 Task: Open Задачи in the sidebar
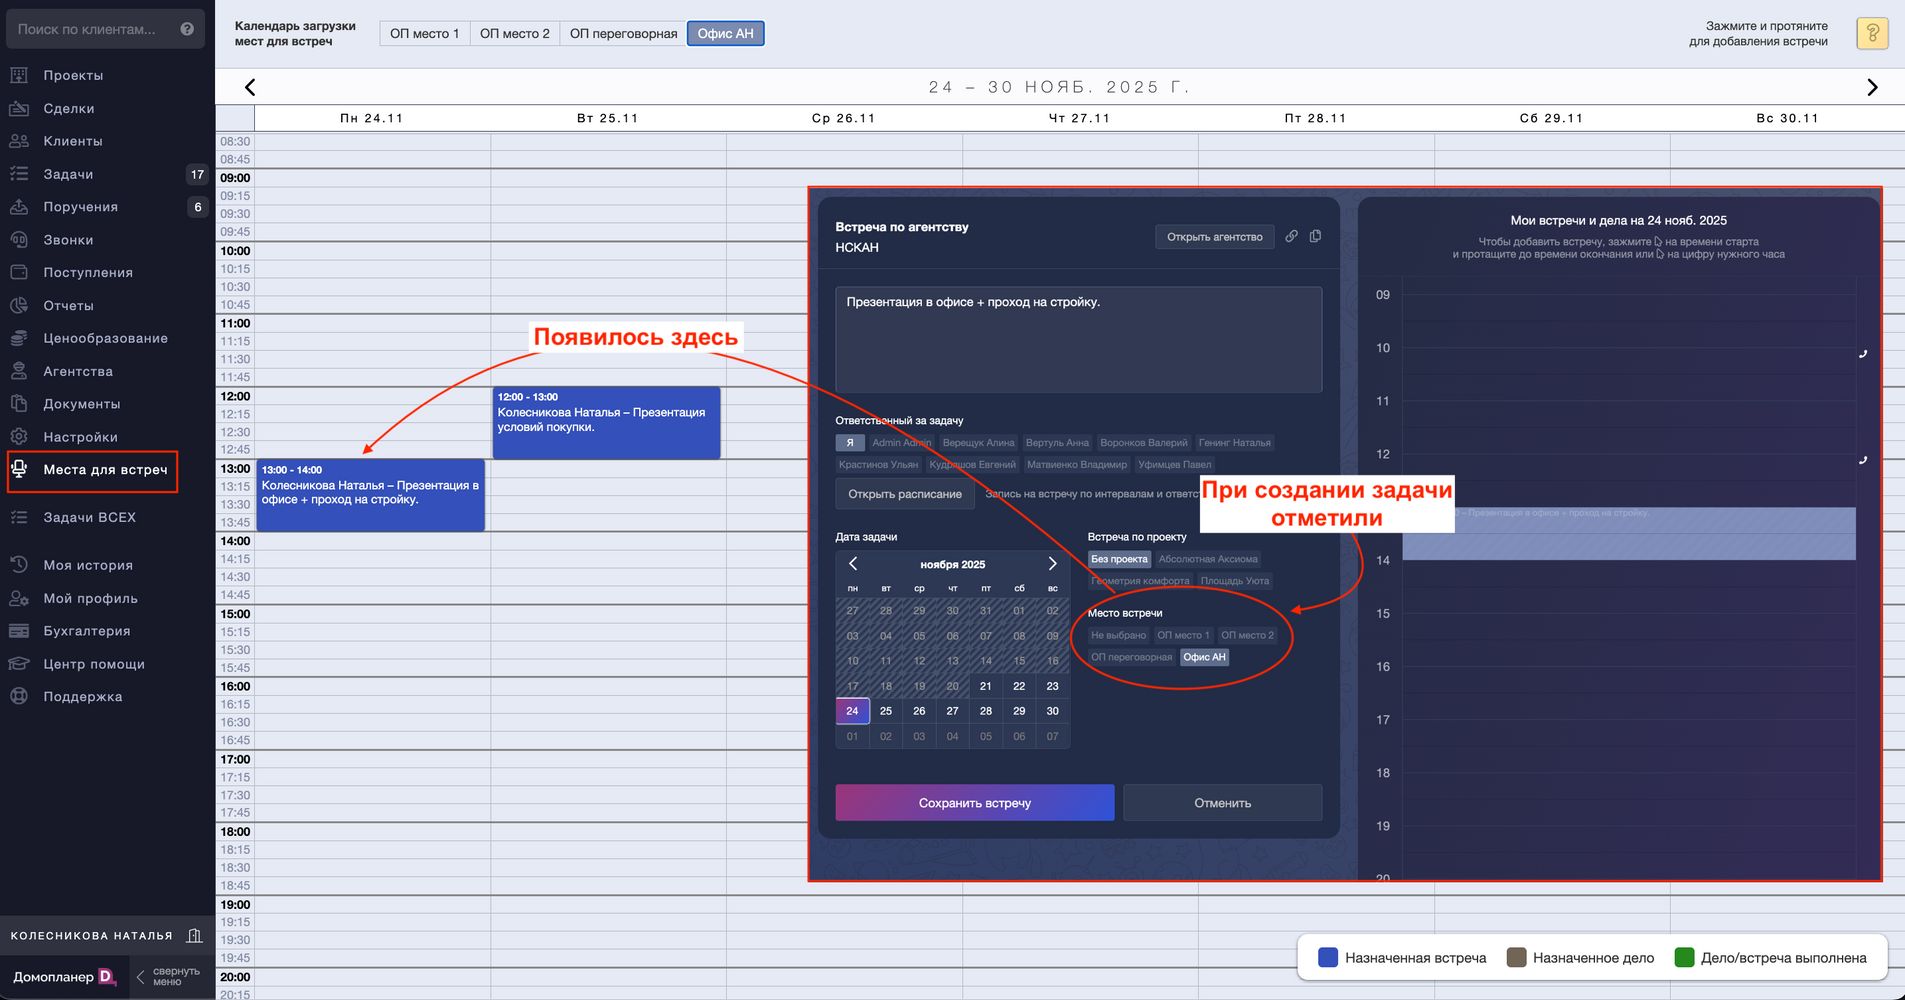click(68, 174)
